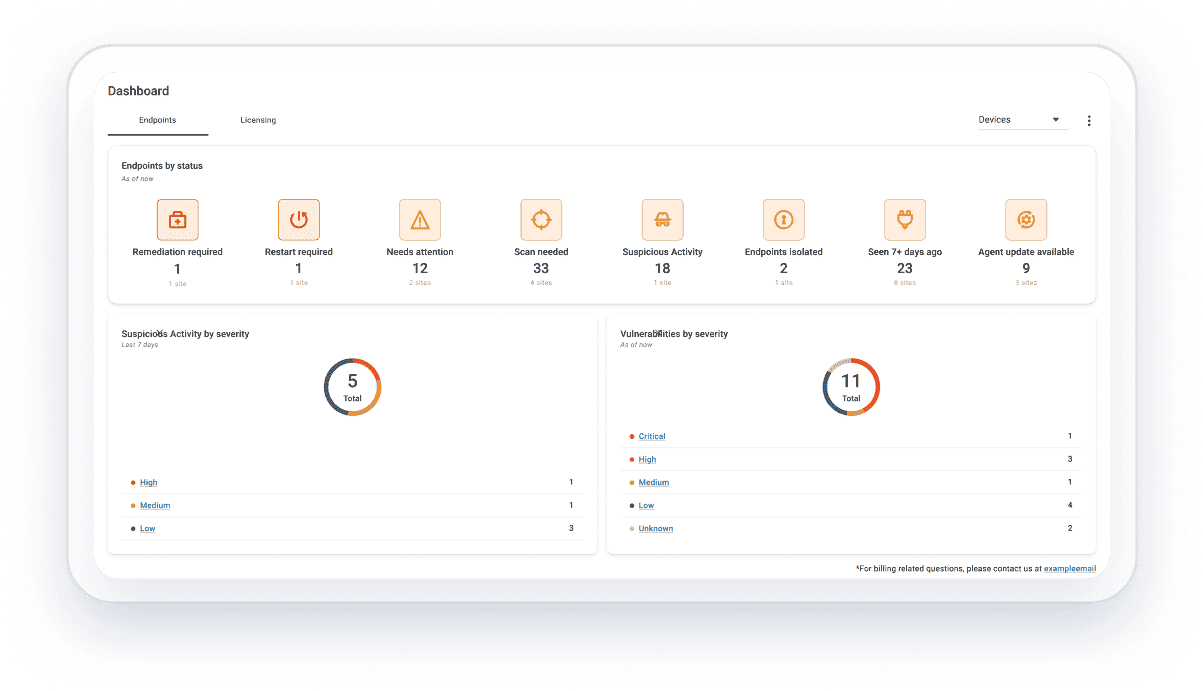The width and height of the screenshot is (1203, 691).
Task: Click the Restart required power icon
Action: (299, 219)
